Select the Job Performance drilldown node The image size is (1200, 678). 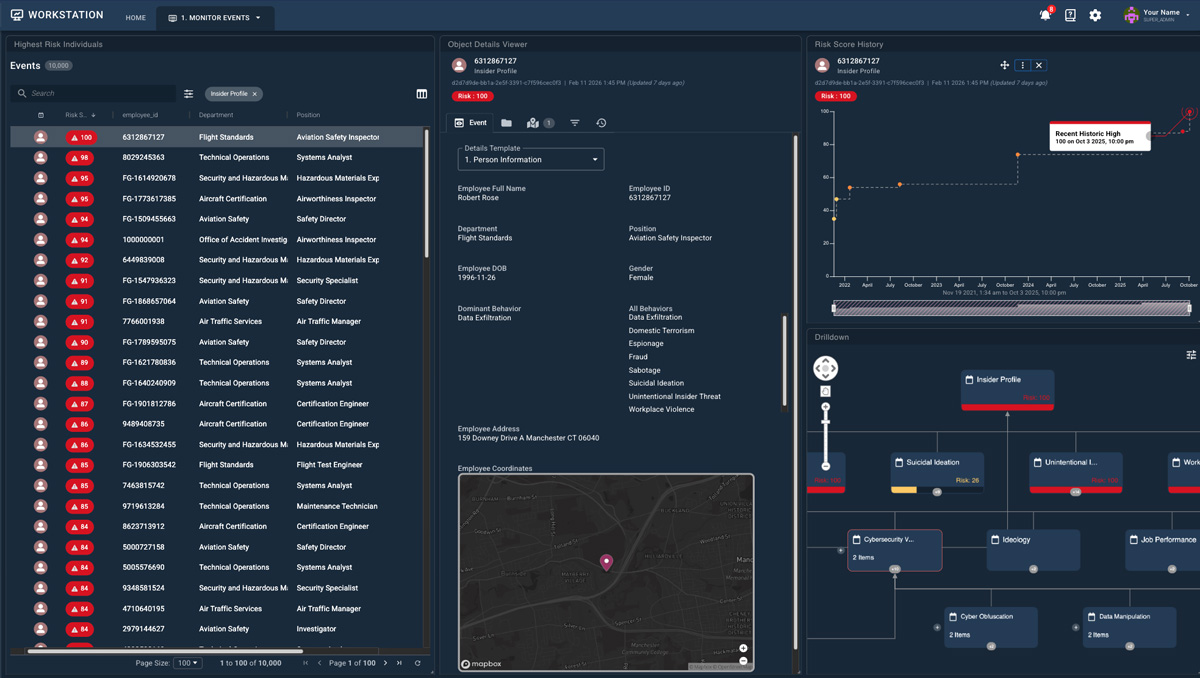(1163, 550)
